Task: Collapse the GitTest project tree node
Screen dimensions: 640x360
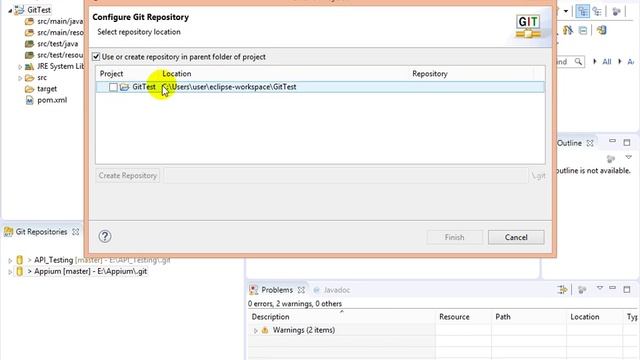Action: [10, 11]
